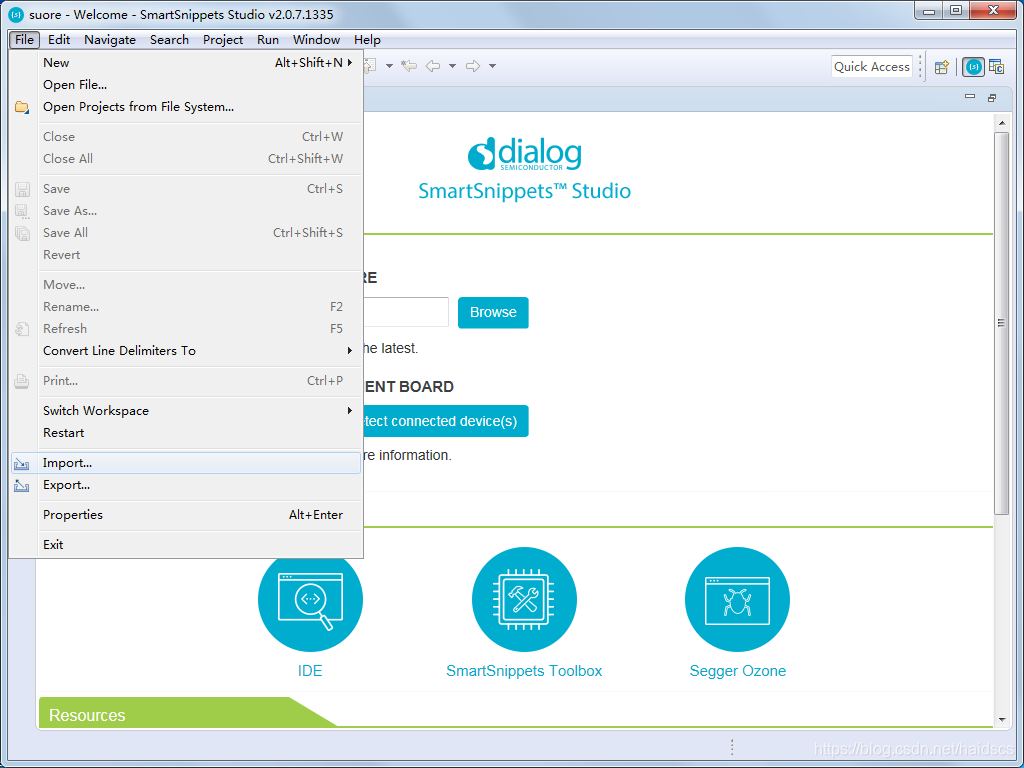The height and width of the screenshot is (768, 1024).
Task: Switch to the C/C++ perspective icon
Action: point(996,67)
